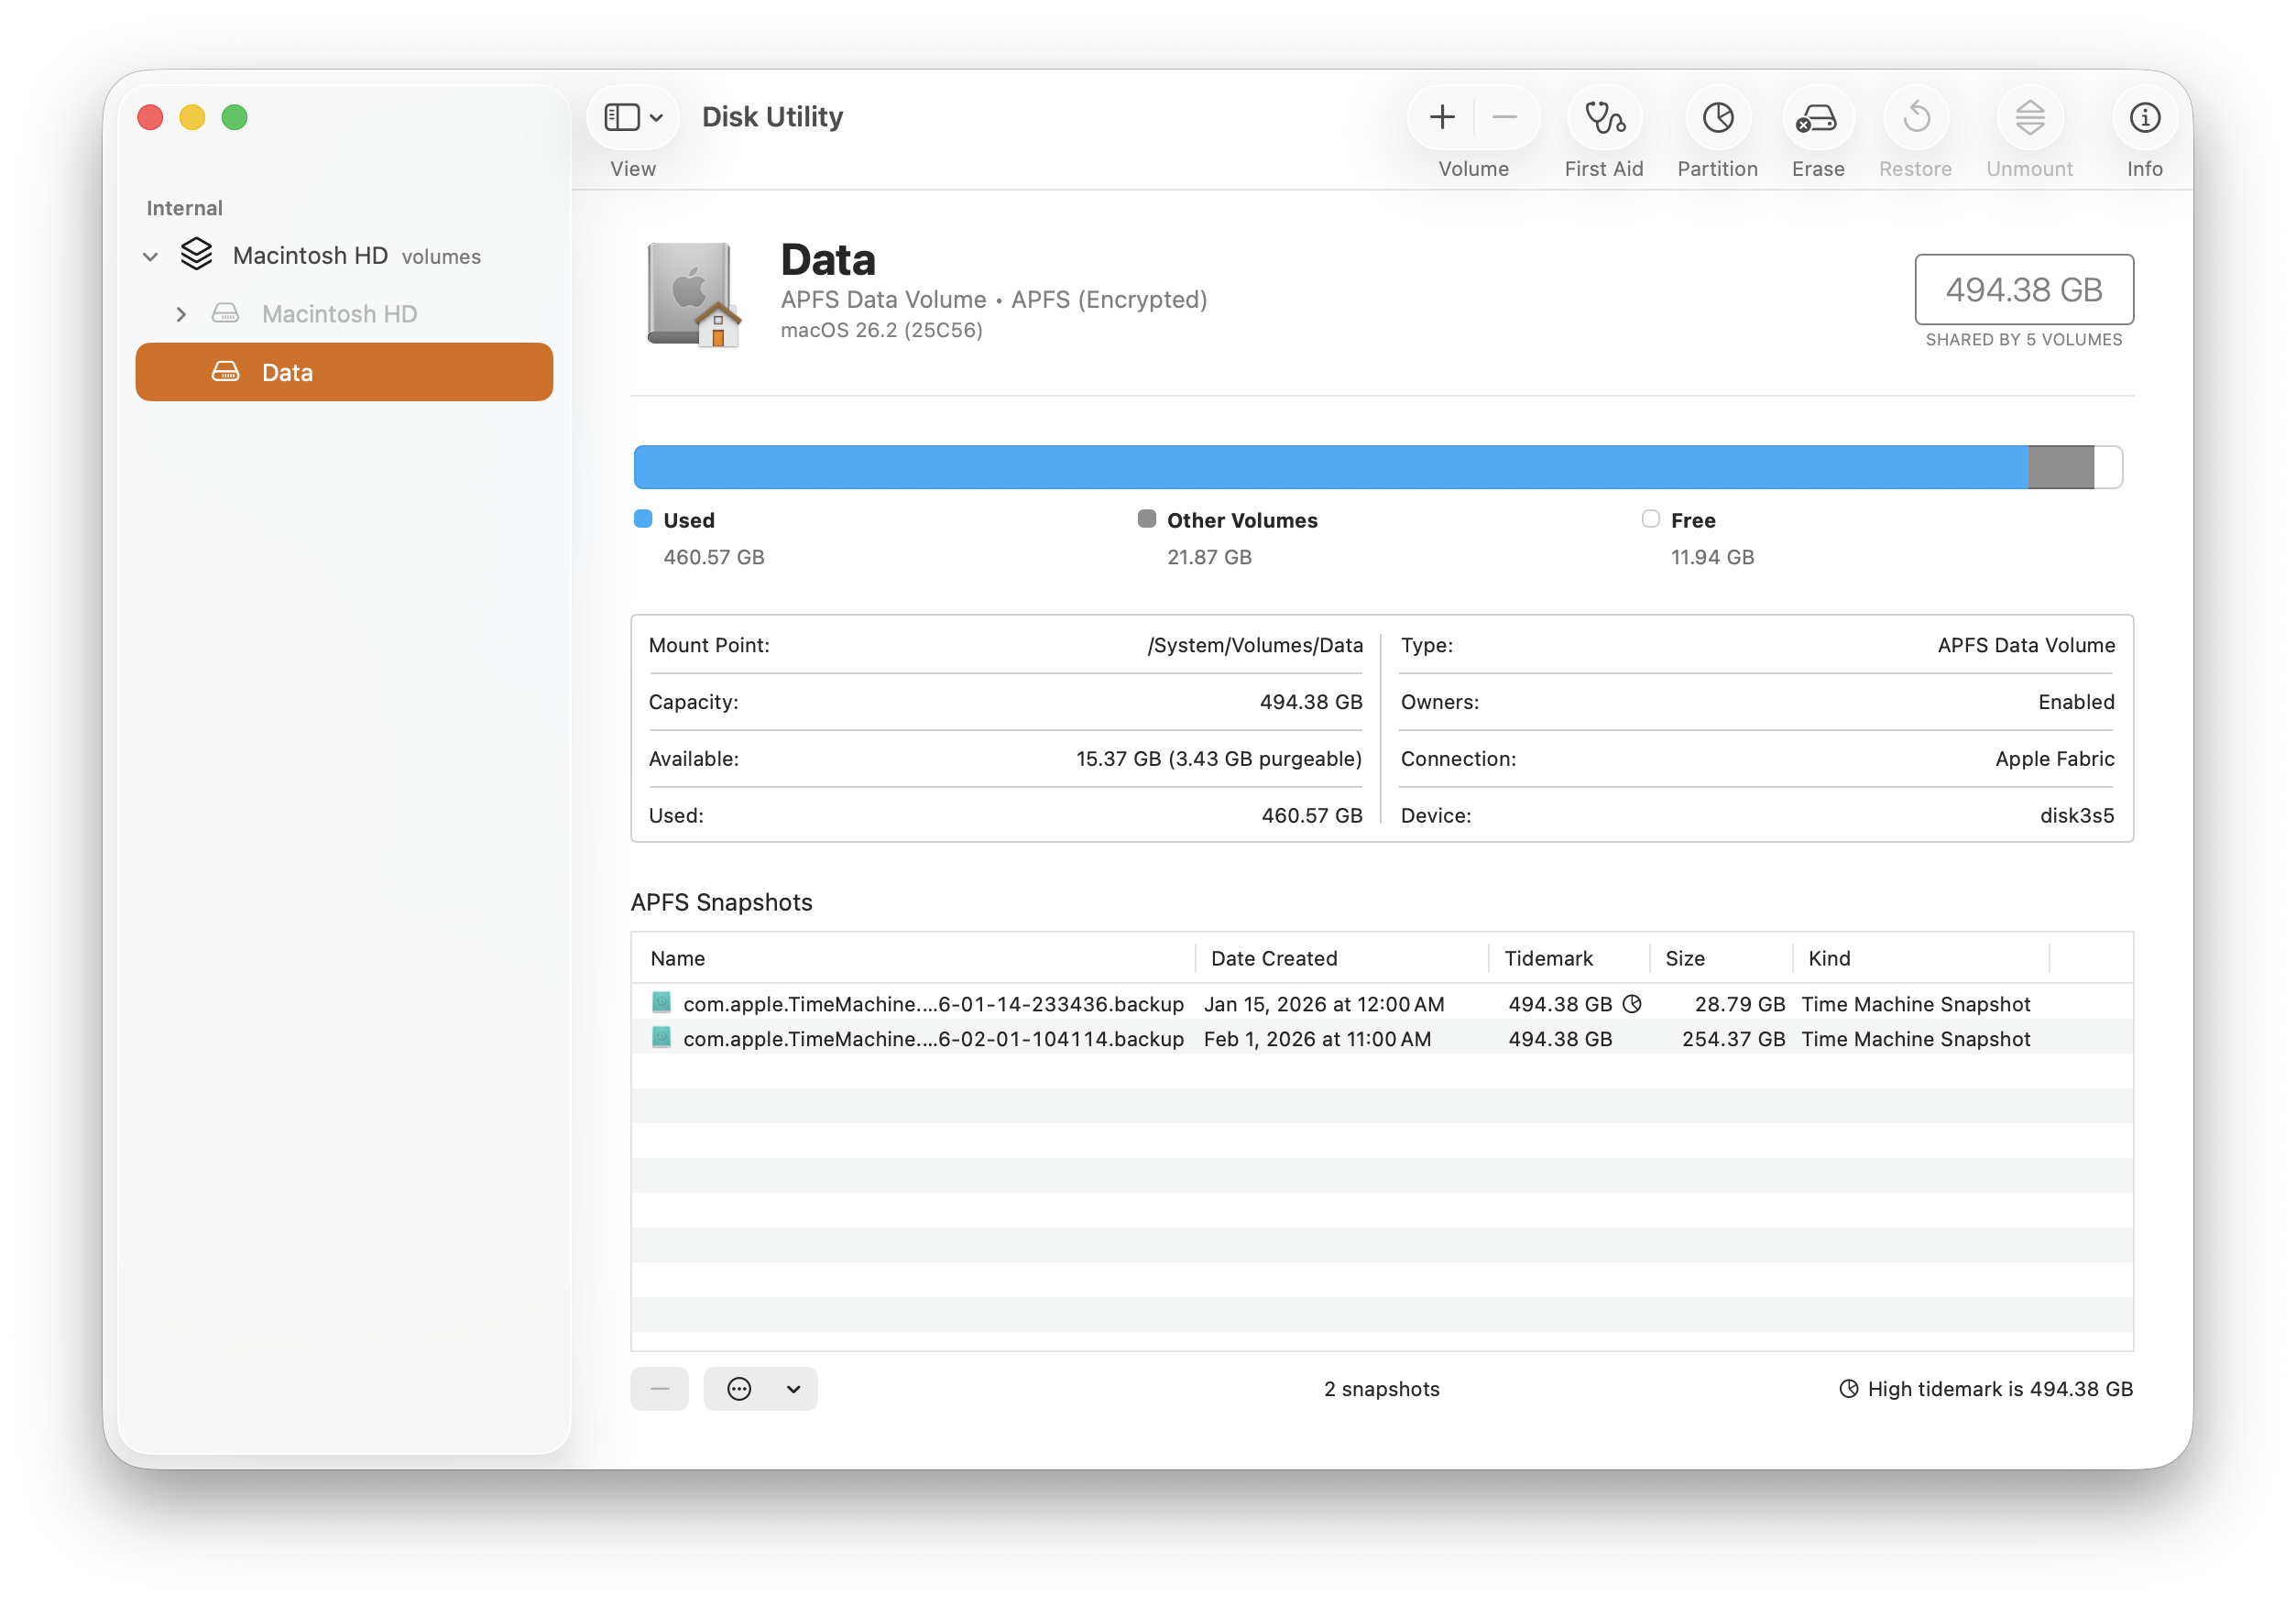
Task: Toggle the Free space legend indicator
Action: click(1649, 519)
